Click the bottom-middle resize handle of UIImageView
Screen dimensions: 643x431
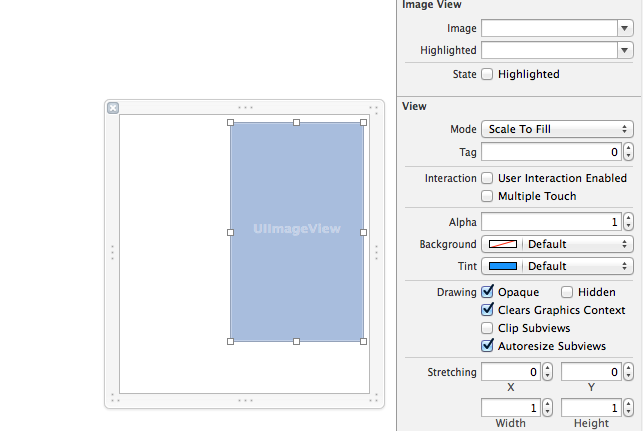[296, 341]
